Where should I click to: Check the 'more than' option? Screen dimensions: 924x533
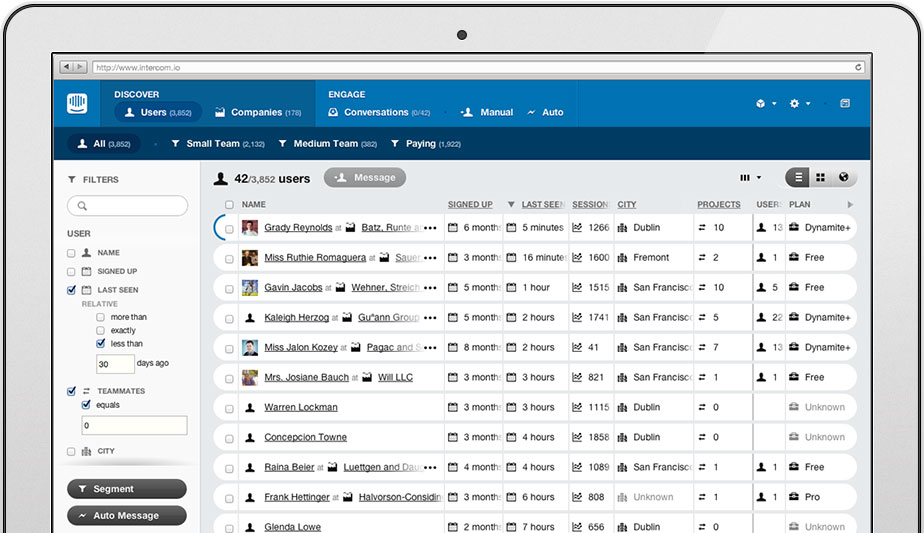[x=100, y=317]
